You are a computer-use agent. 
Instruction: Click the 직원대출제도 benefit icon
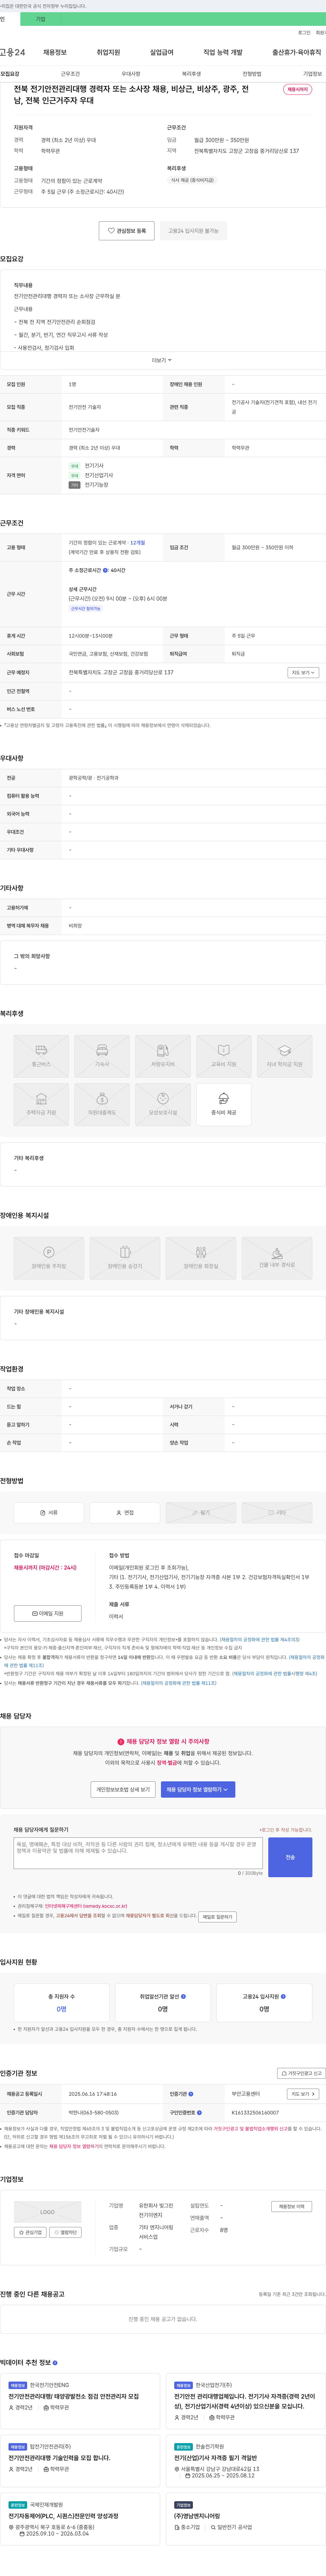coord(102,1104)
